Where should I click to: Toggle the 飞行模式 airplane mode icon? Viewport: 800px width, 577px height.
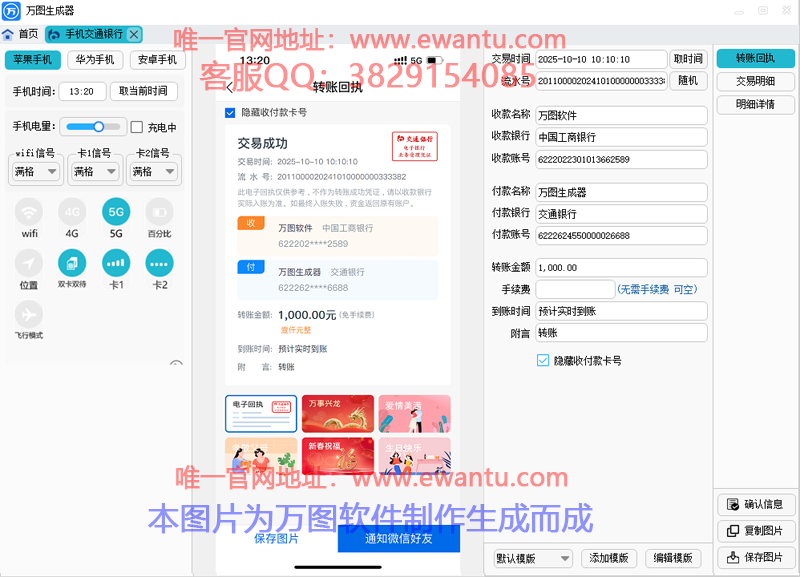(x=29, y=314)
